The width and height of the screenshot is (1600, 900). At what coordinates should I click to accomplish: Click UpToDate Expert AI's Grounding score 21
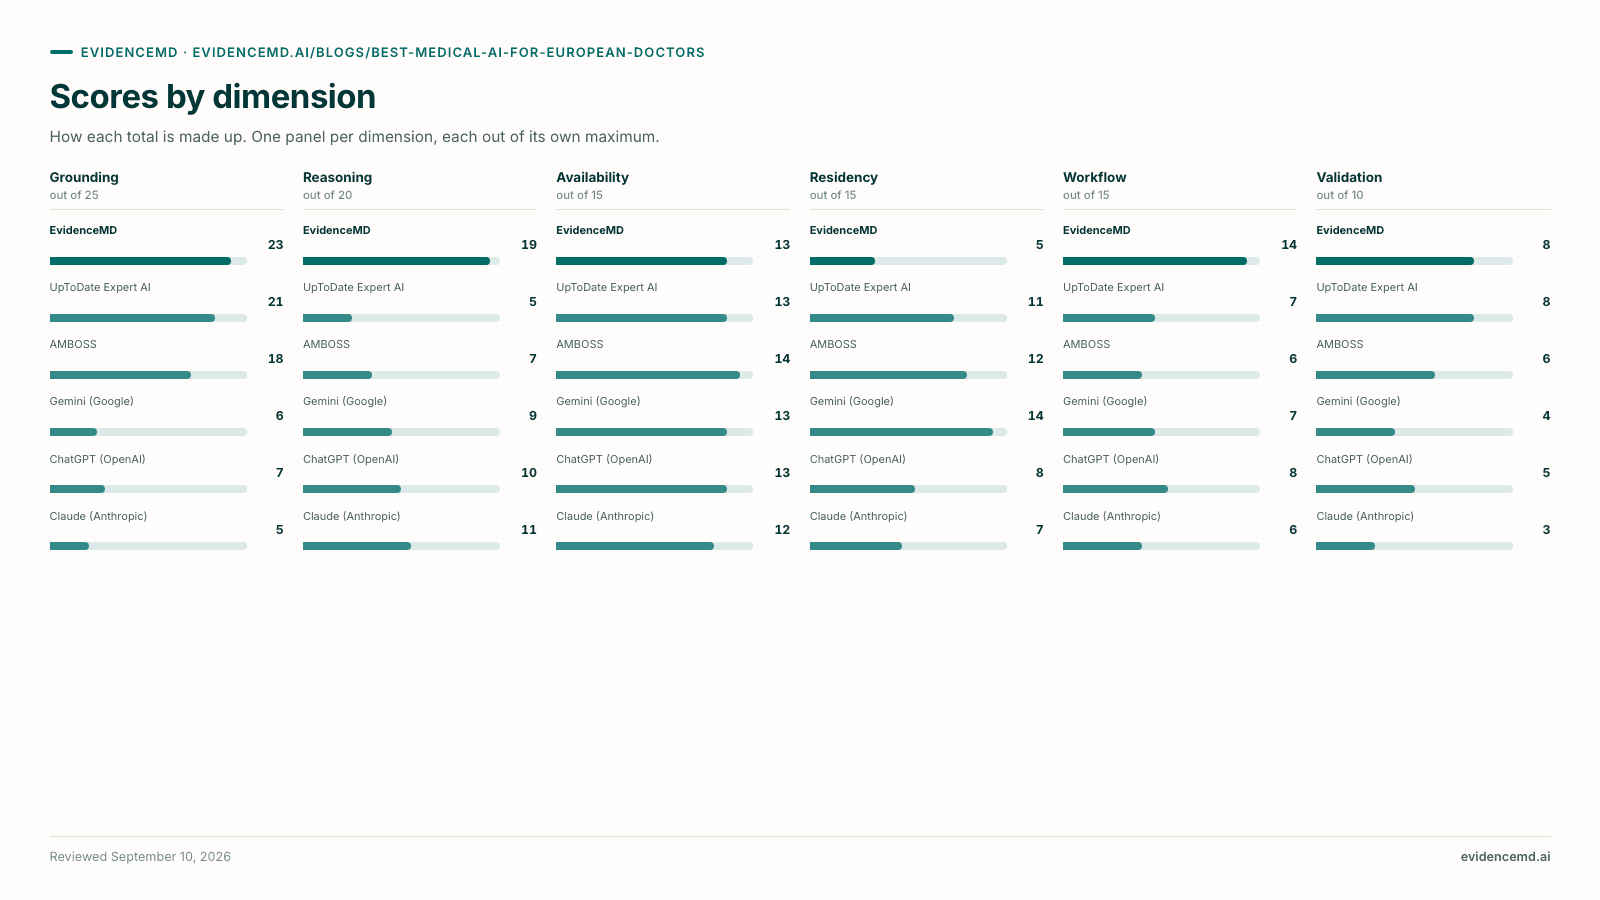275,301
